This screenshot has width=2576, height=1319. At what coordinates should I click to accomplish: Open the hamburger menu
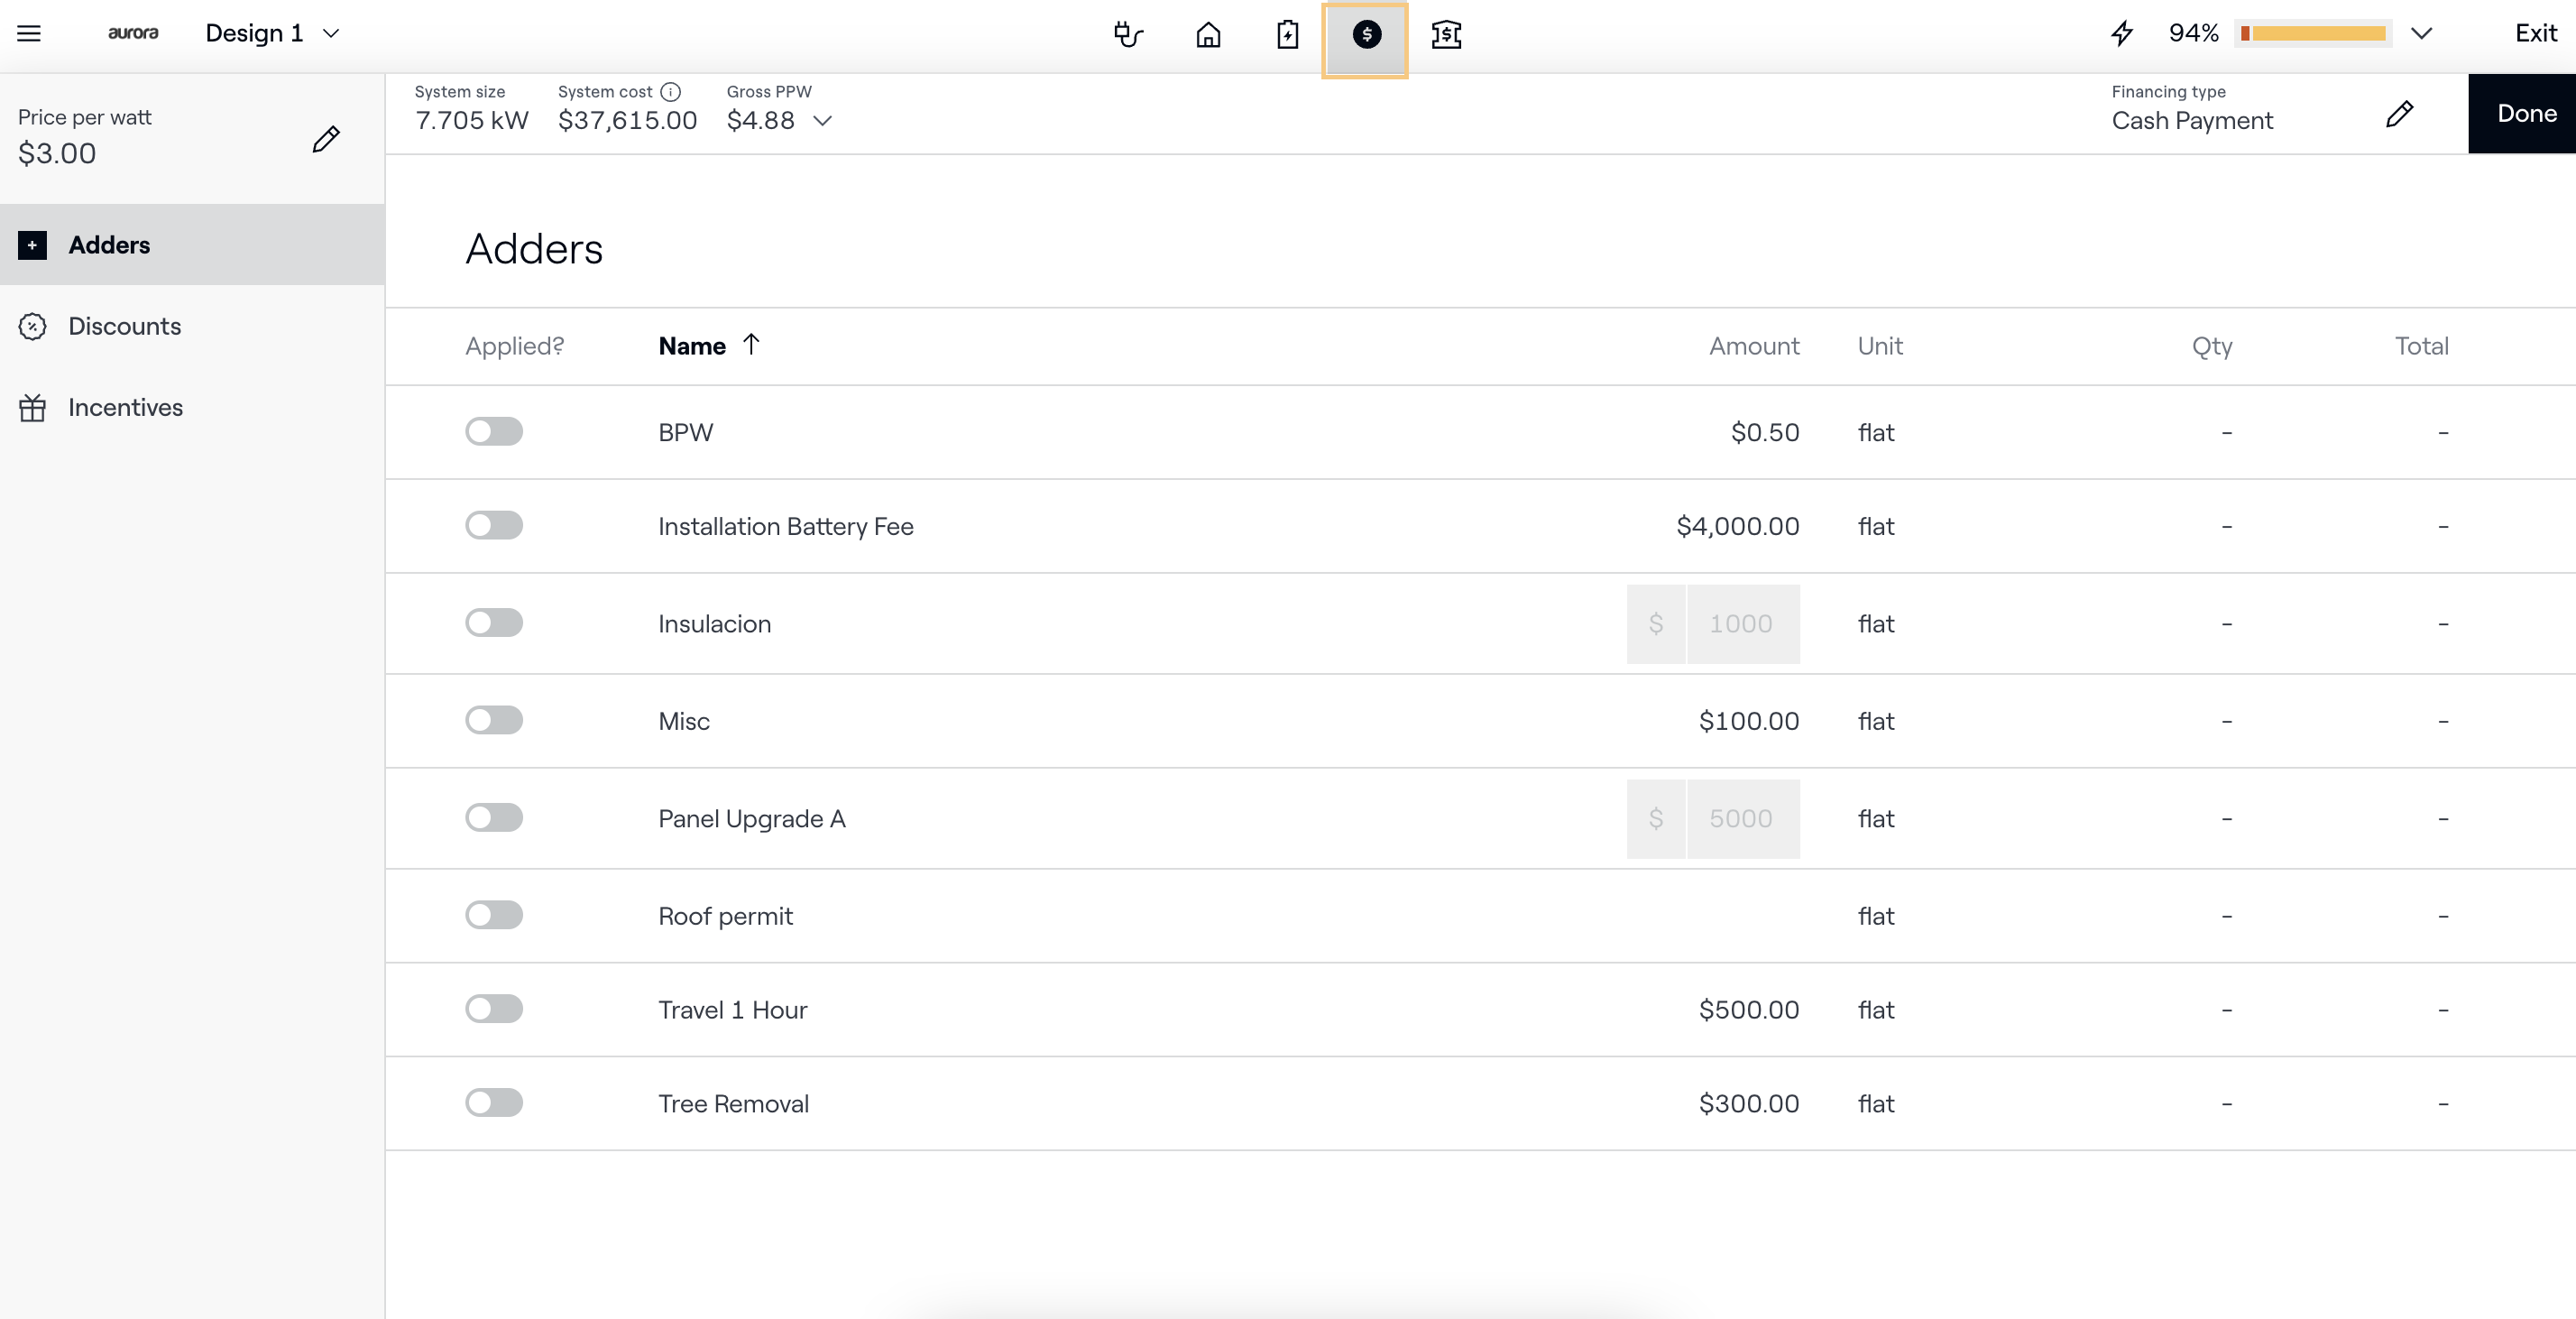point(29,34)
